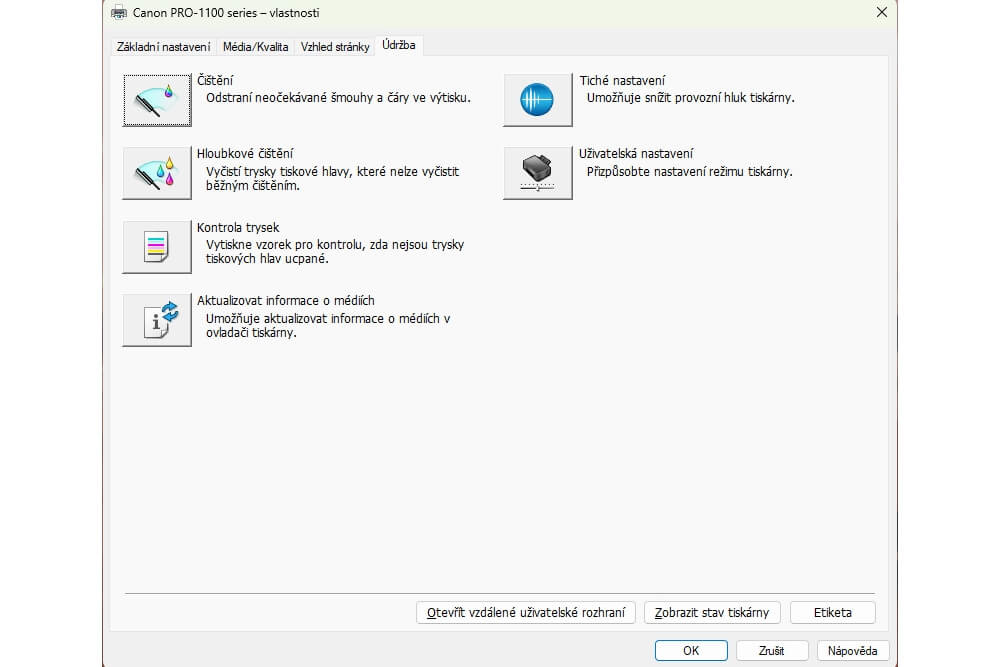Start the Čištění cleaning icon button
Screen dimensions: 1000x667
[x=157, y=100]
